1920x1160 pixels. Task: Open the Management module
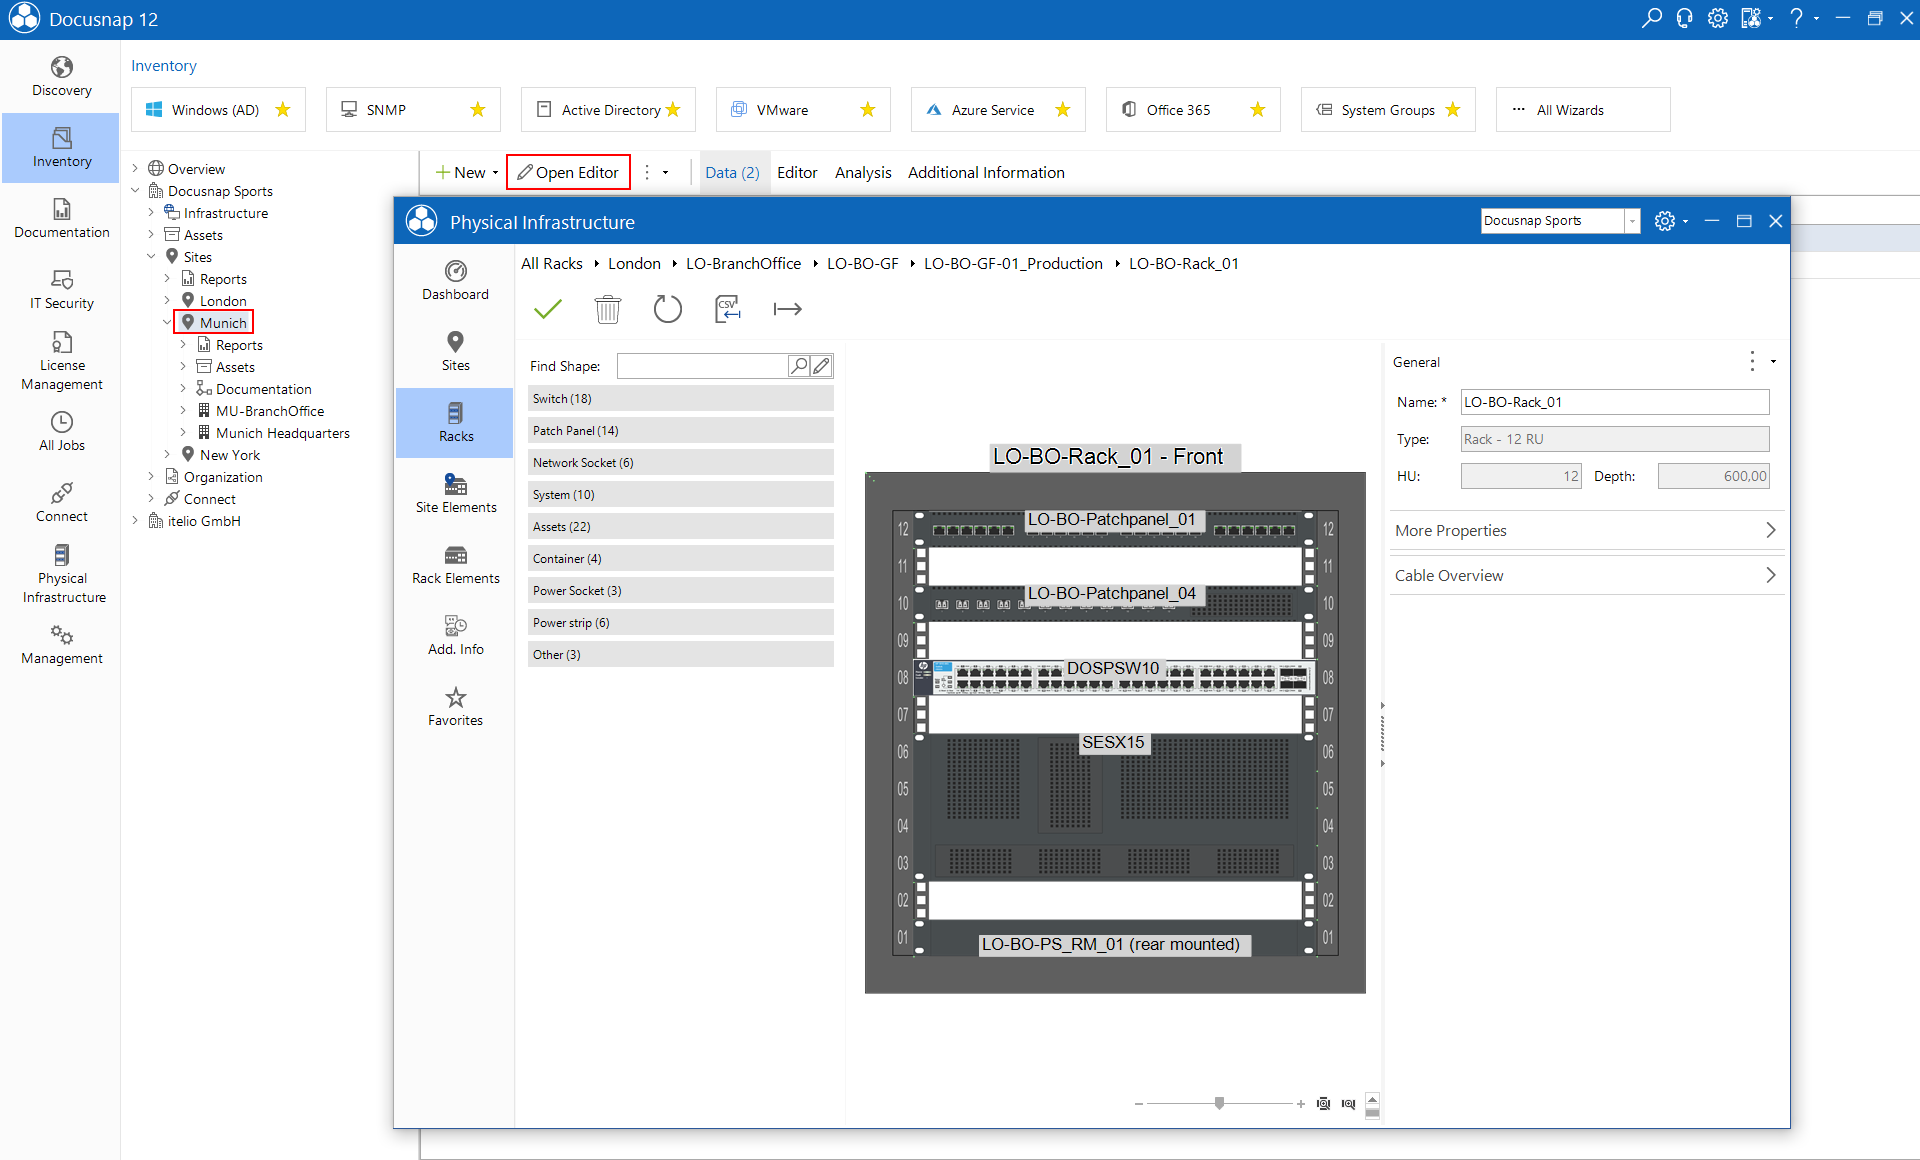pyautogui.click(x=61, y=645)
